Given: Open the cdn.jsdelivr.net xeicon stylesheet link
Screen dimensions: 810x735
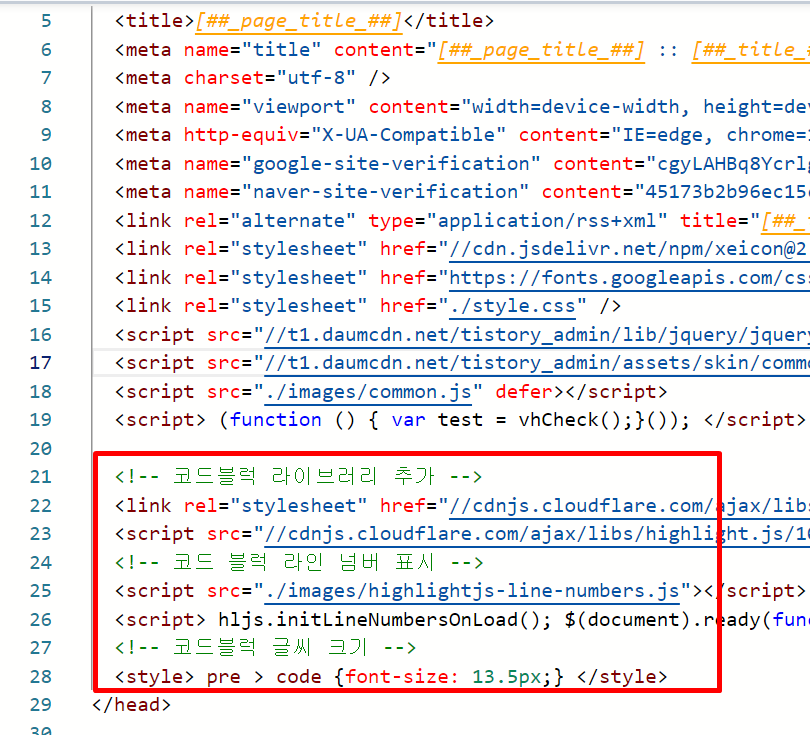Looking at the screenshot, I should coord(629,249).
